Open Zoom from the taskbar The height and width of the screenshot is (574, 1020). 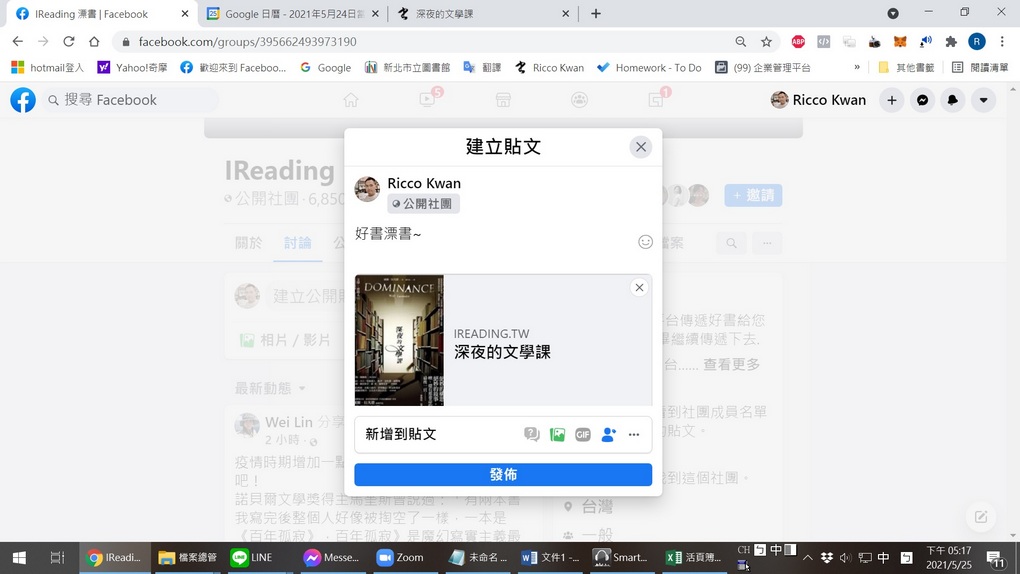401,558
